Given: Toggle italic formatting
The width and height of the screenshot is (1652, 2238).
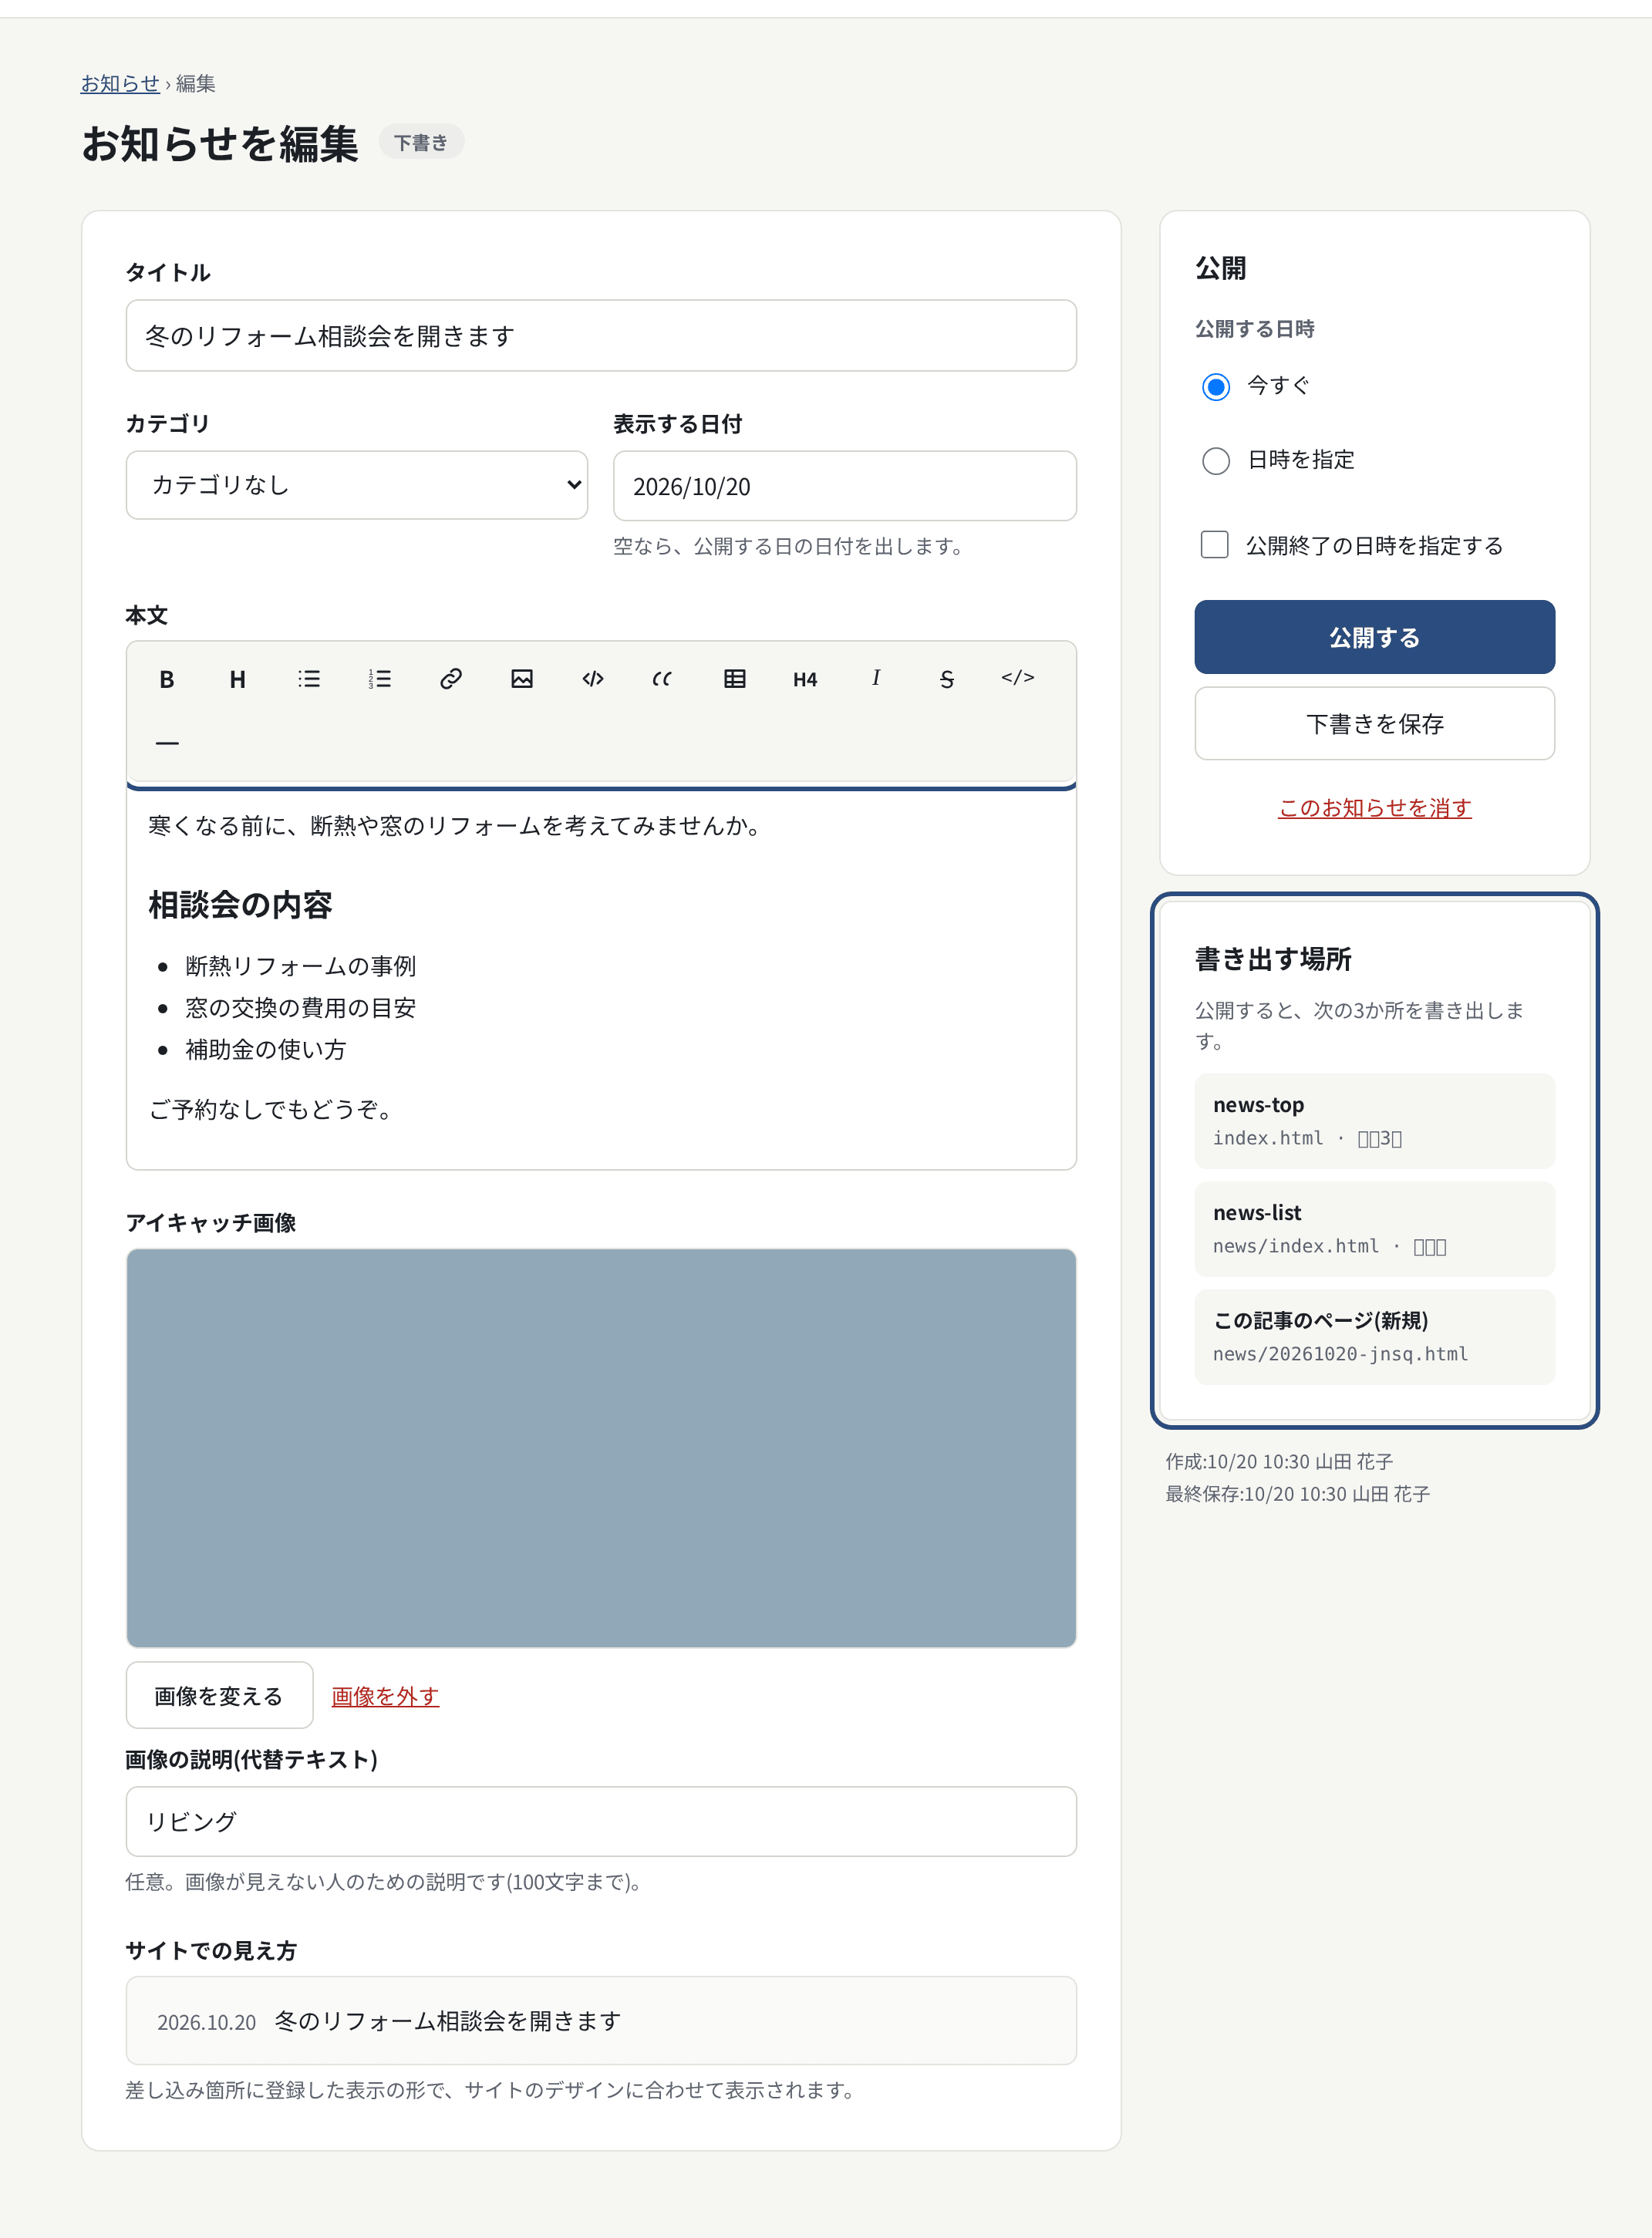Looking at the screenshot, I should (876, 679).
